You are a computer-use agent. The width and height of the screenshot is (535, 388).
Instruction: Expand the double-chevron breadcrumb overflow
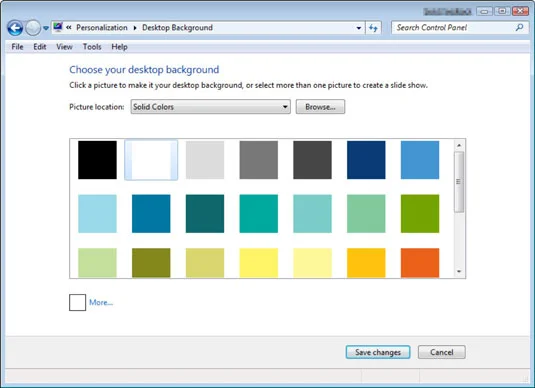point(69,28)
